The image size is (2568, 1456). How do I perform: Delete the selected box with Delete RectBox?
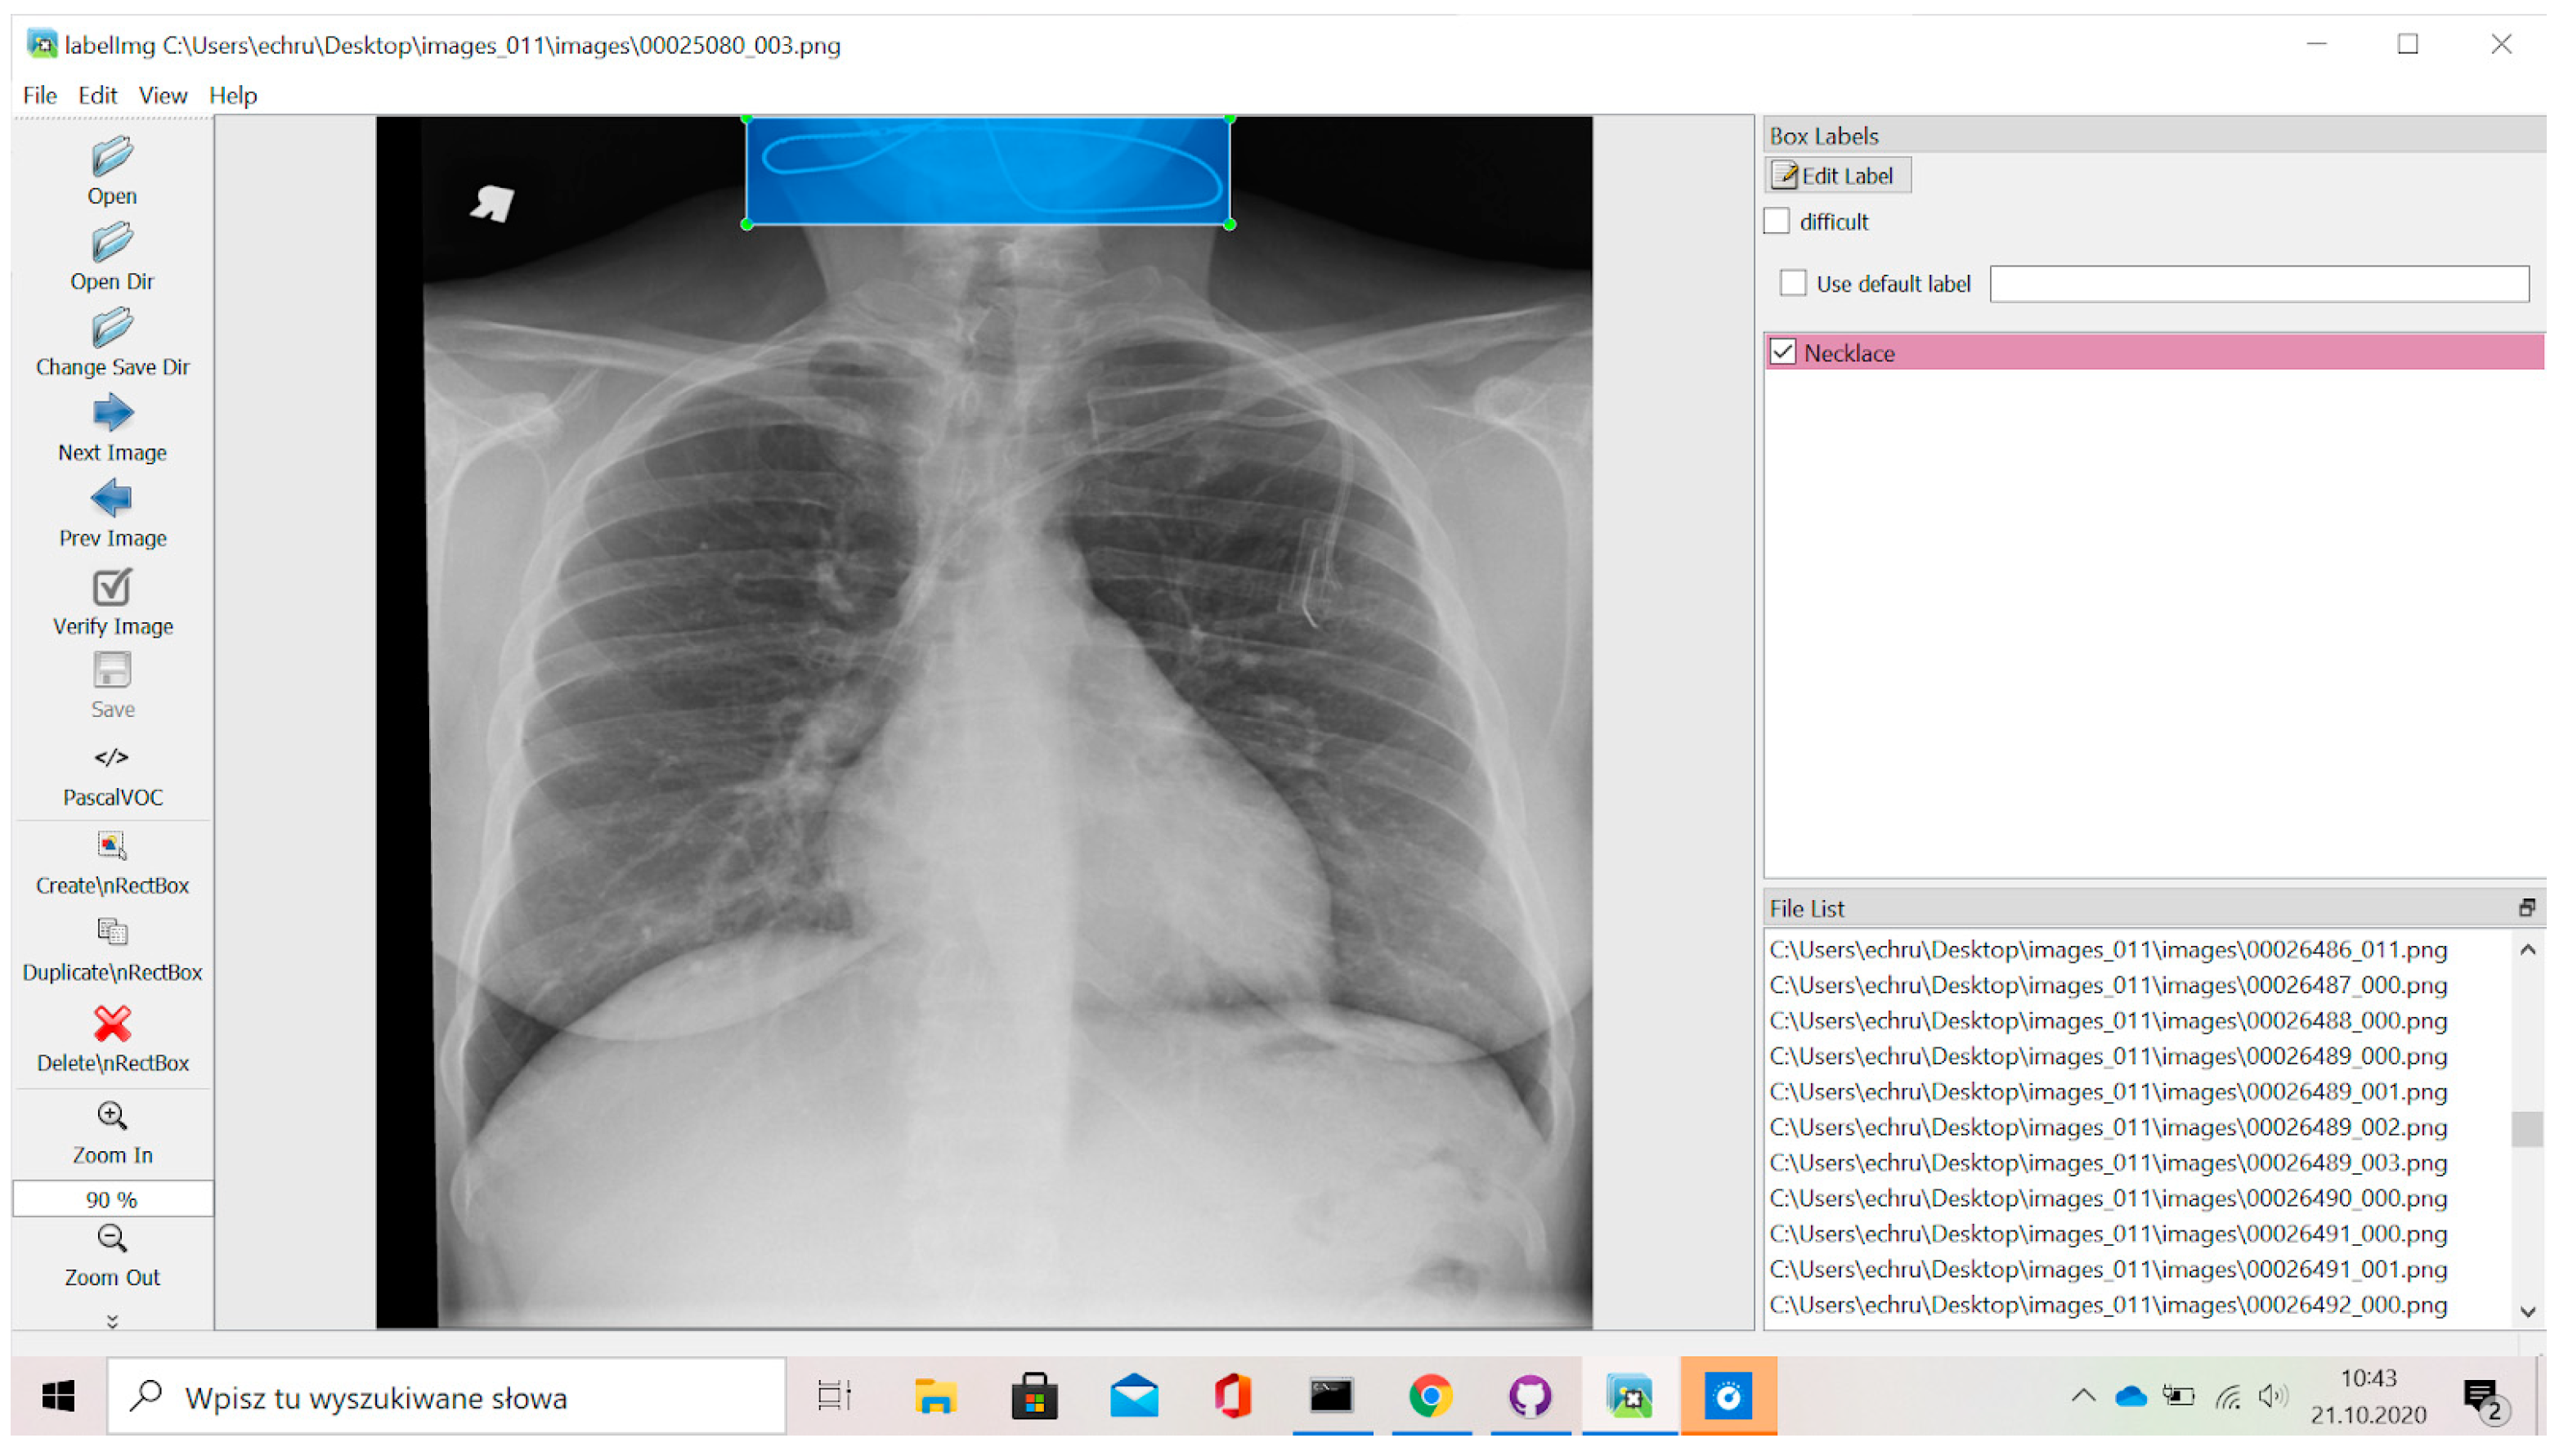coord(112,1040)
